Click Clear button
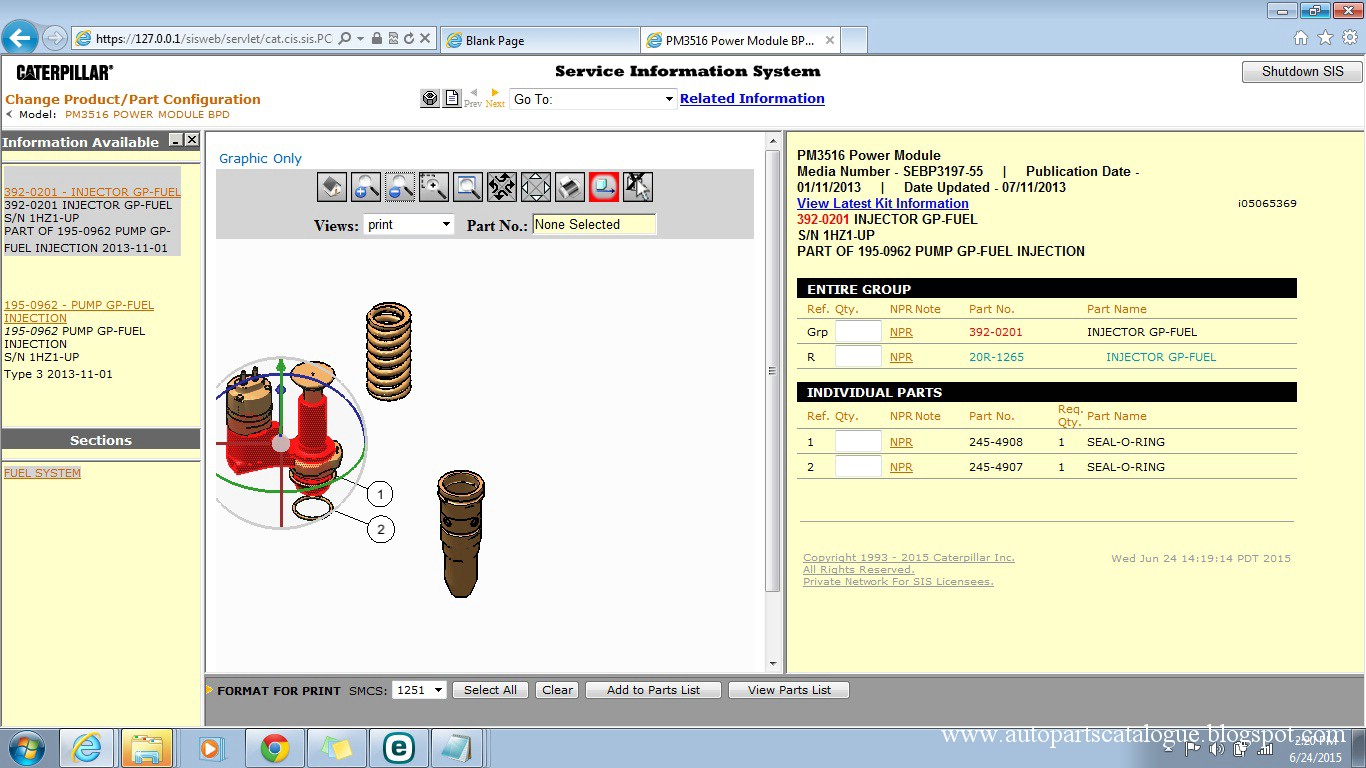 [557, 690]
